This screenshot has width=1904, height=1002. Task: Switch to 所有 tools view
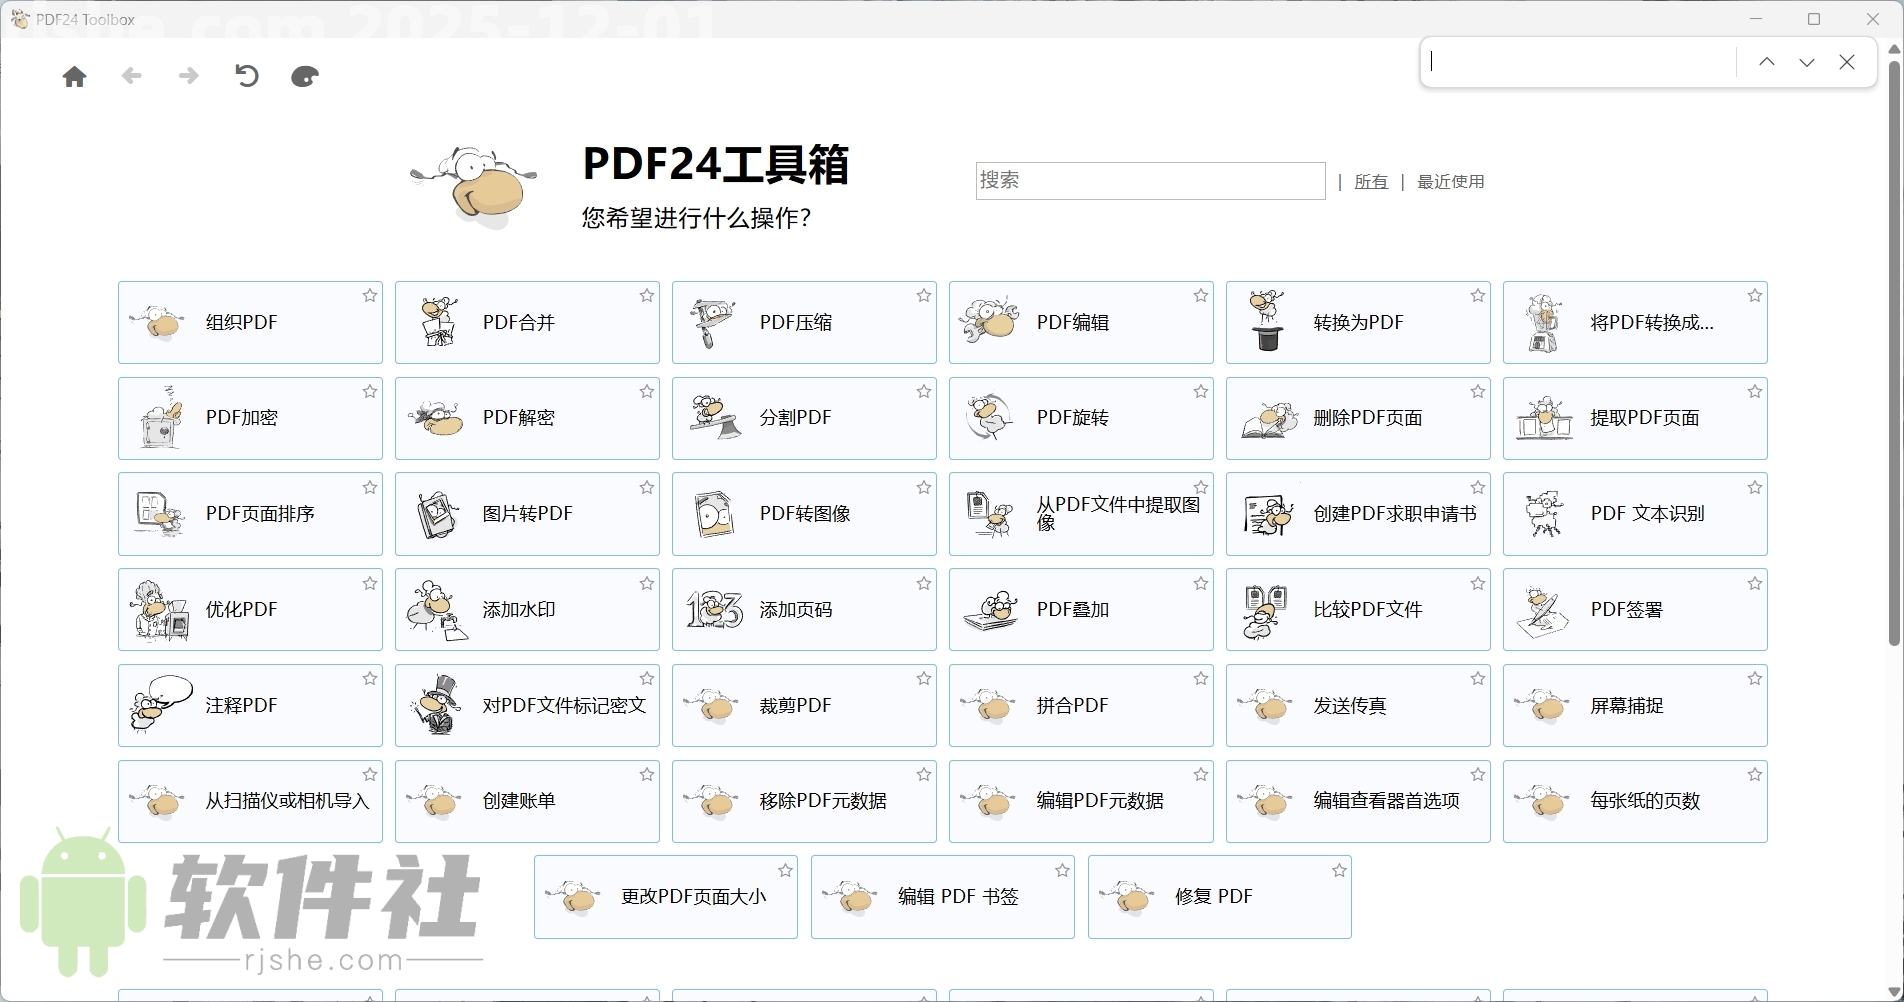[x=1371, y=181]
